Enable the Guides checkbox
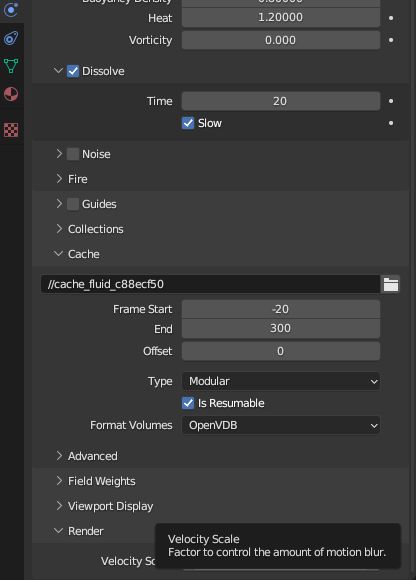This screenshot has width=416, height=580. tap(73, 204)
